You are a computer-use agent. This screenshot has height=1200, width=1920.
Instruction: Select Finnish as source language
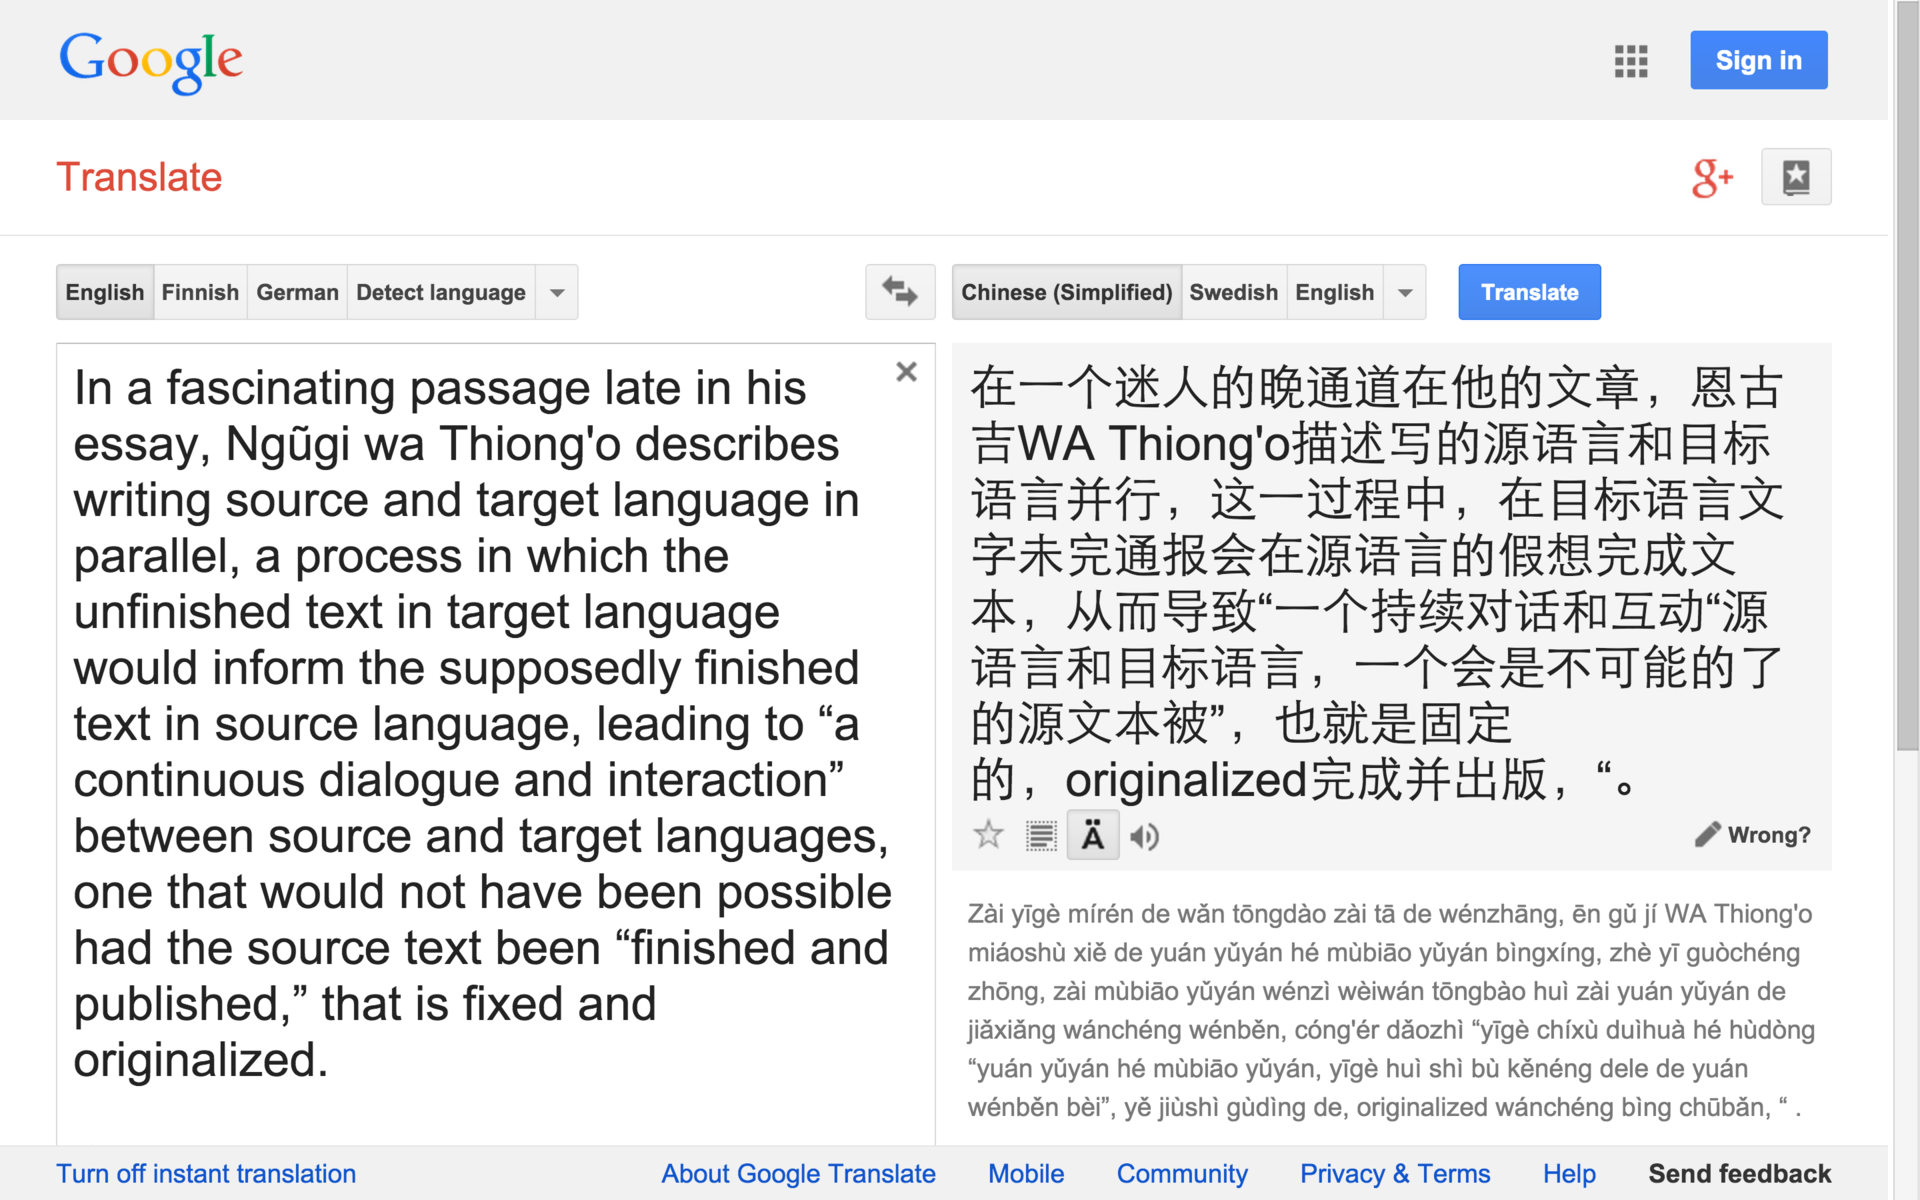200,292
